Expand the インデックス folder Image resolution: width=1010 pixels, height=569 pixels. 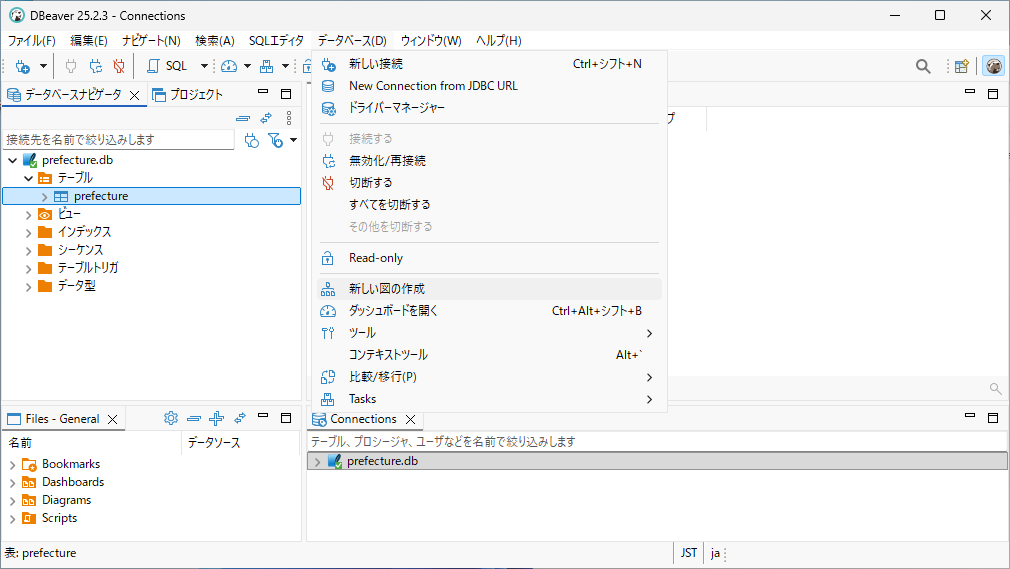pos(28,232)
